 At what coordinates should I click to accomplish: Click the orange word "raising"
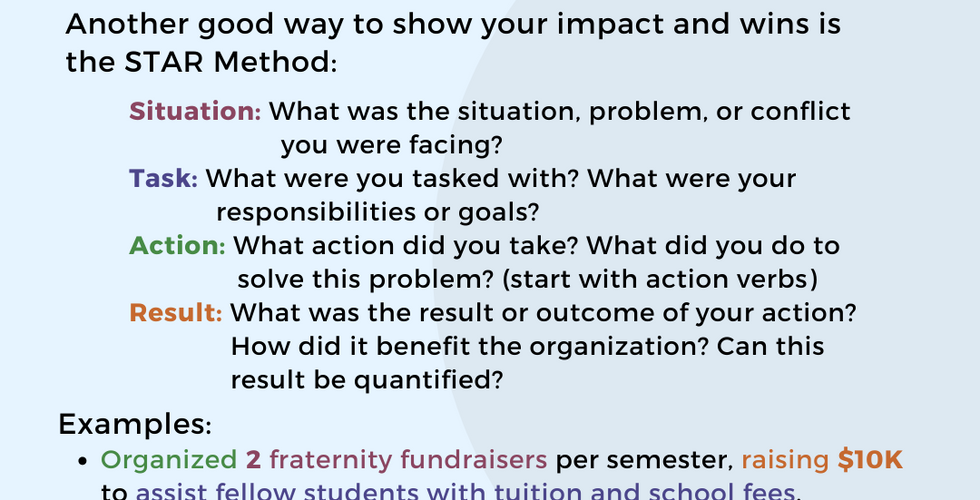point(783,460)
